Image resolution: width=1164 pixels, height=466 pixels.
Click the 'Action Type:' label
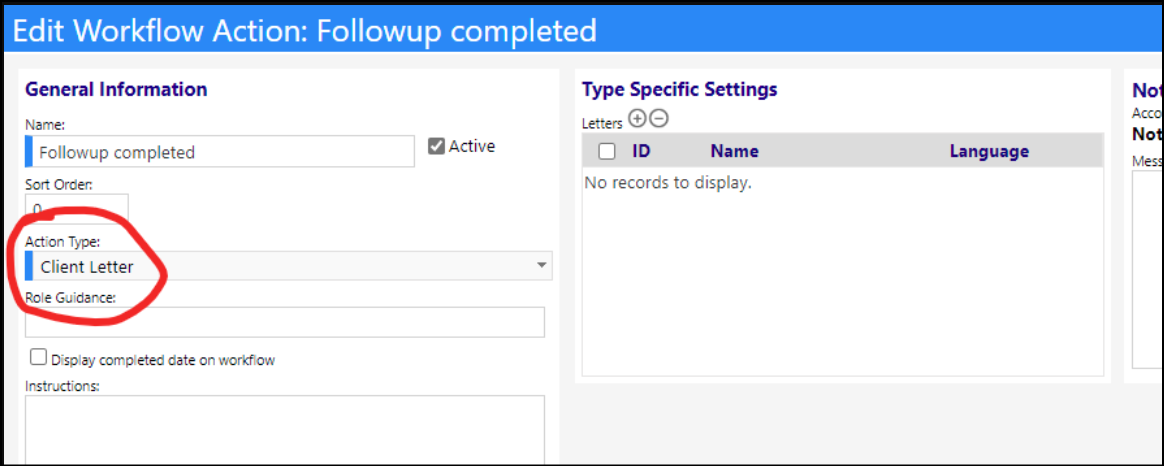pos(62,242)
